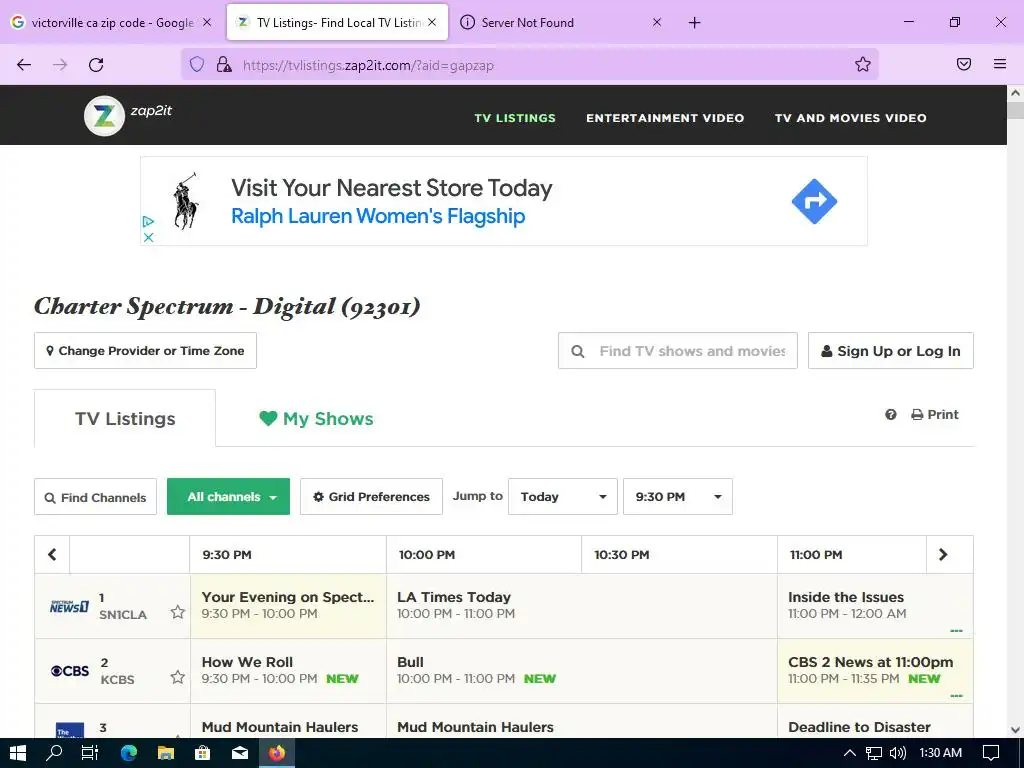Expand the All channels dropdown
Viewport: 1024px width, 768px height.
coord(229,496)
